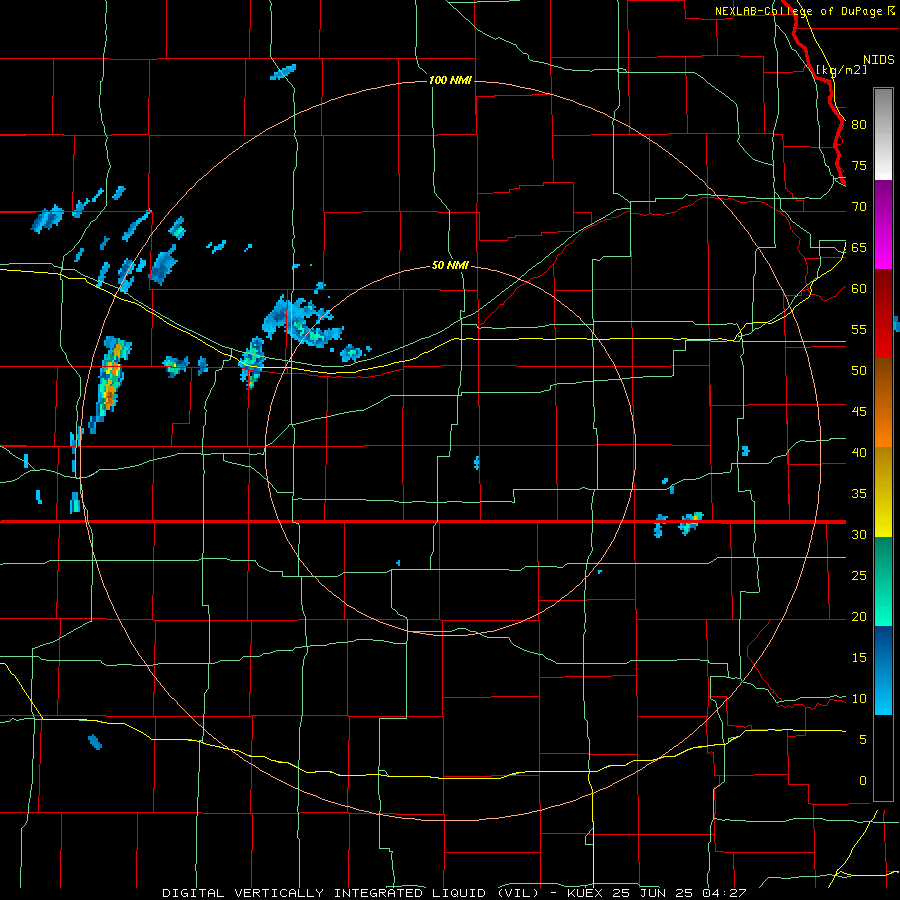Image resolution: width=900 pixels, height=900 pixels.
Task: Click the 25 tick label on the scale
Action: (859, 576)
